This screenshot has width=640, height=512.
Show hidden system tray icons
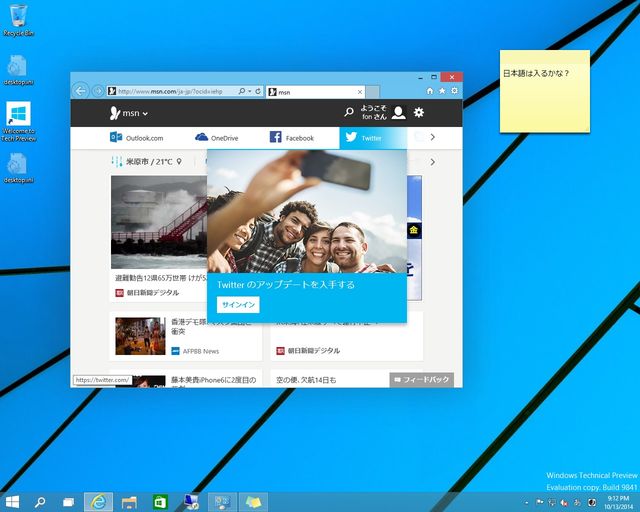coord(527,503)
